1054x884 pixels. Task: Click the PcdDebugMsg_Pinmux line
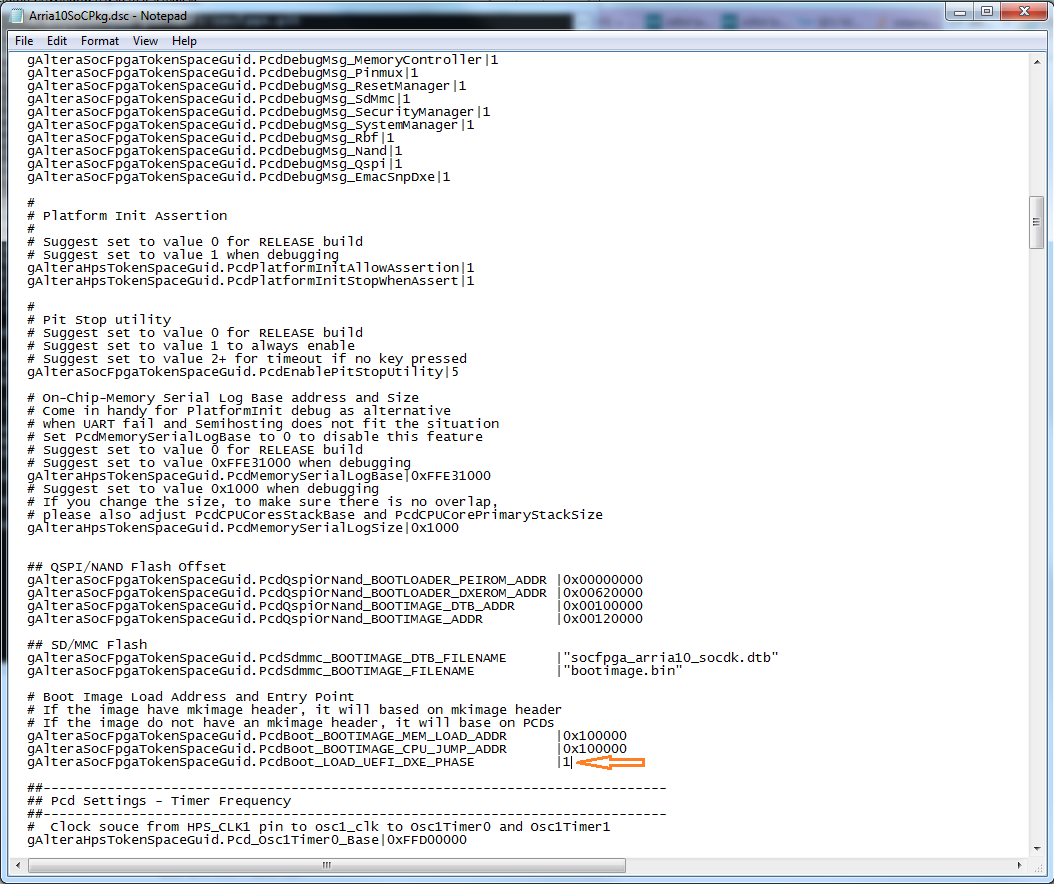[x=222, y=73]
